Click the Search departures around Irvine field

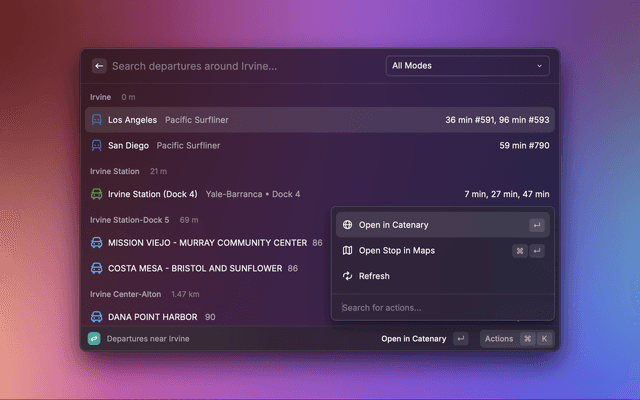(240, 66)
